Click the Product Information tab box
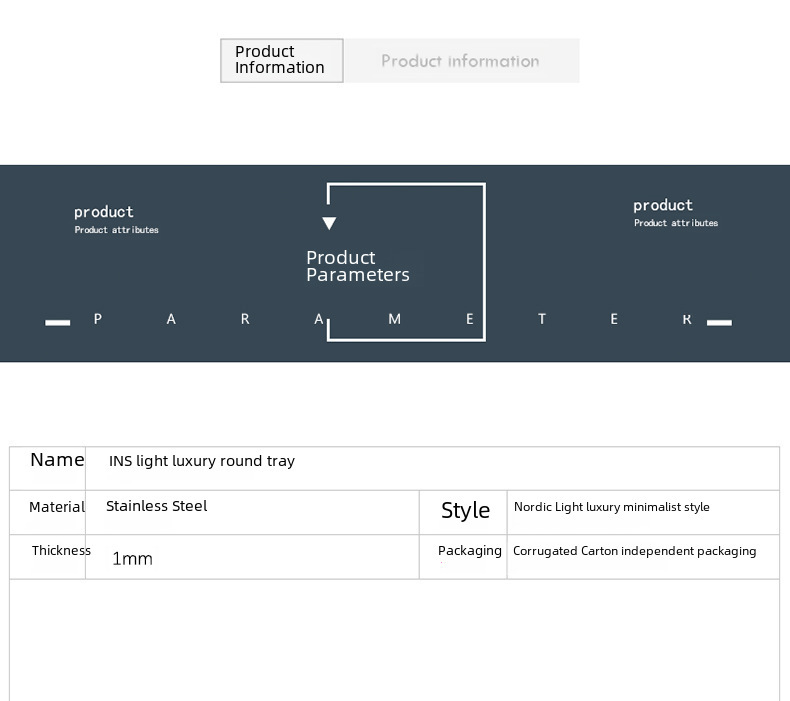The image size is (790, 701). (281, 60)
